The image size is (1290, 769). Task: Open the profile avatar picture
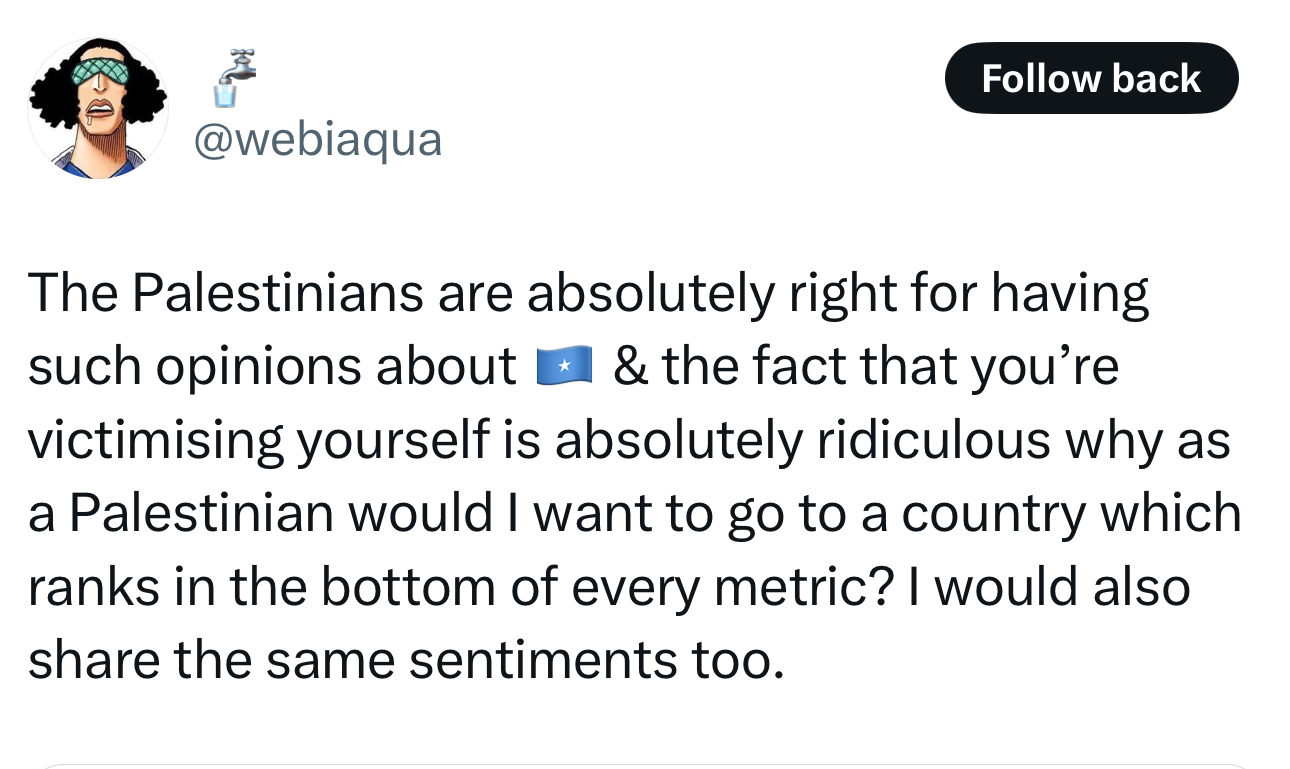click(x=98, y=109)
